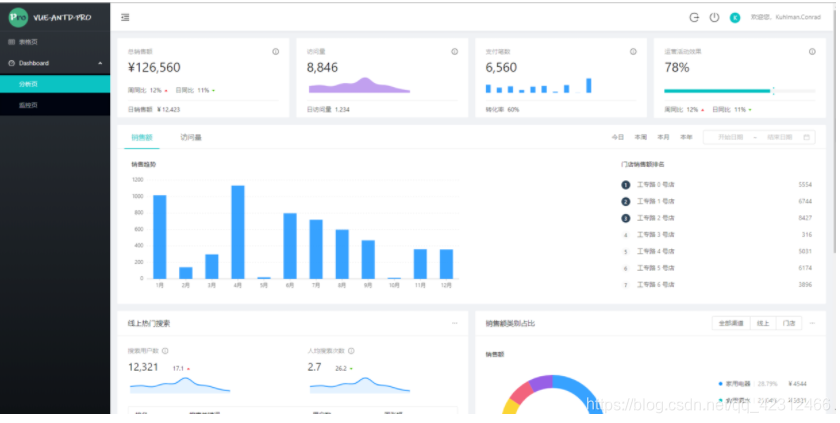Click the 12月 bar in sales chart
Image resolution: width=840 pixels, height=423 pixels.
click(x=446, y=264)
